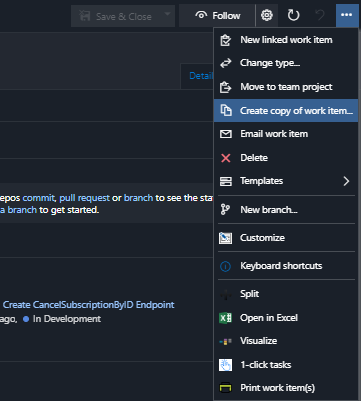The image size is (361, 401).
Task: Choose 1-click tasks entry
Action: pos(286,365)
